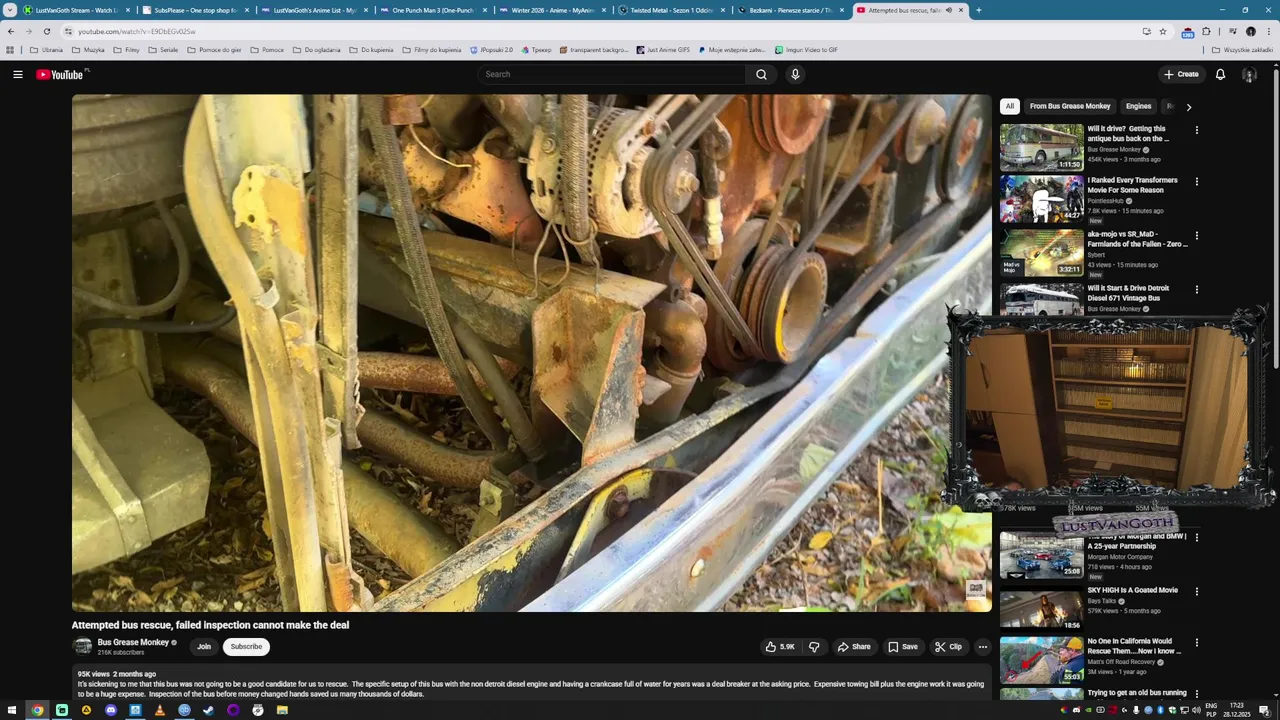Open the 'Seriale' bookmarks folder
This screenshot has width=1280, height=720.
[x=162, y=49]
